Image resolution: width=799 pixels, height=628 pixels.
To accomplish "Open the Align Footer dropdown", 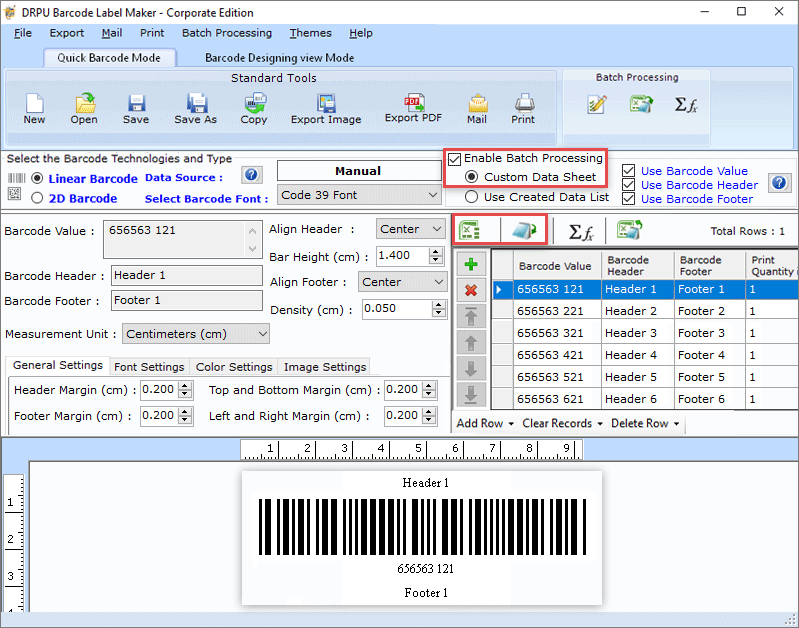I will coord(403,282).
